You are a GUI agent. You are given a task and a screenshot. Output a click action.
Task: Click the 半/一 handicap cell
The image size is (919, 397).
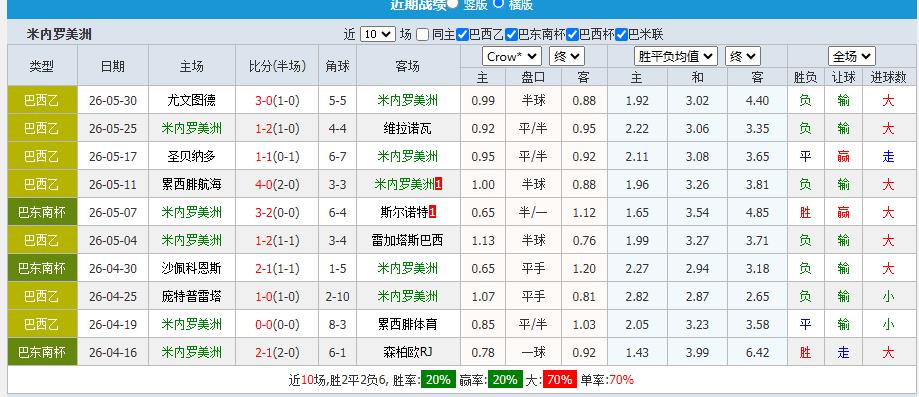533,212
